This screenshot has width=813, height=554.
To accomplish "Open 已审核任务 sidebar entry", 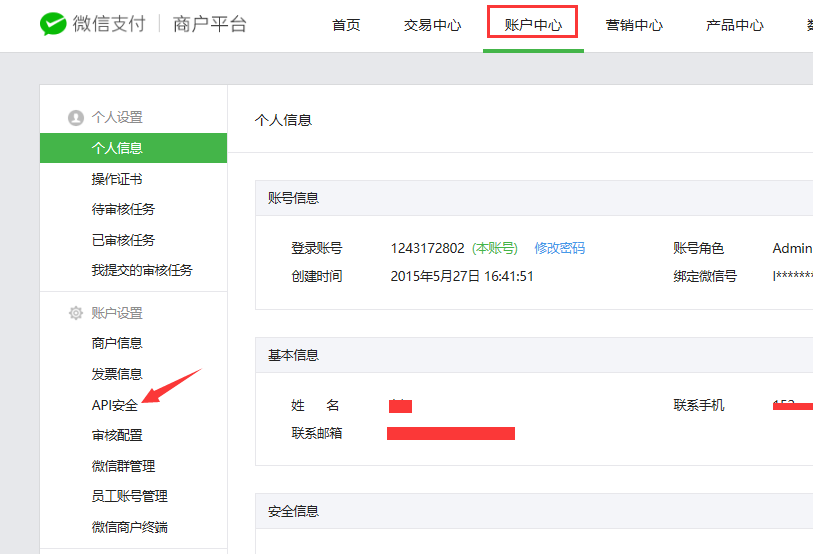I will point(123,240).
